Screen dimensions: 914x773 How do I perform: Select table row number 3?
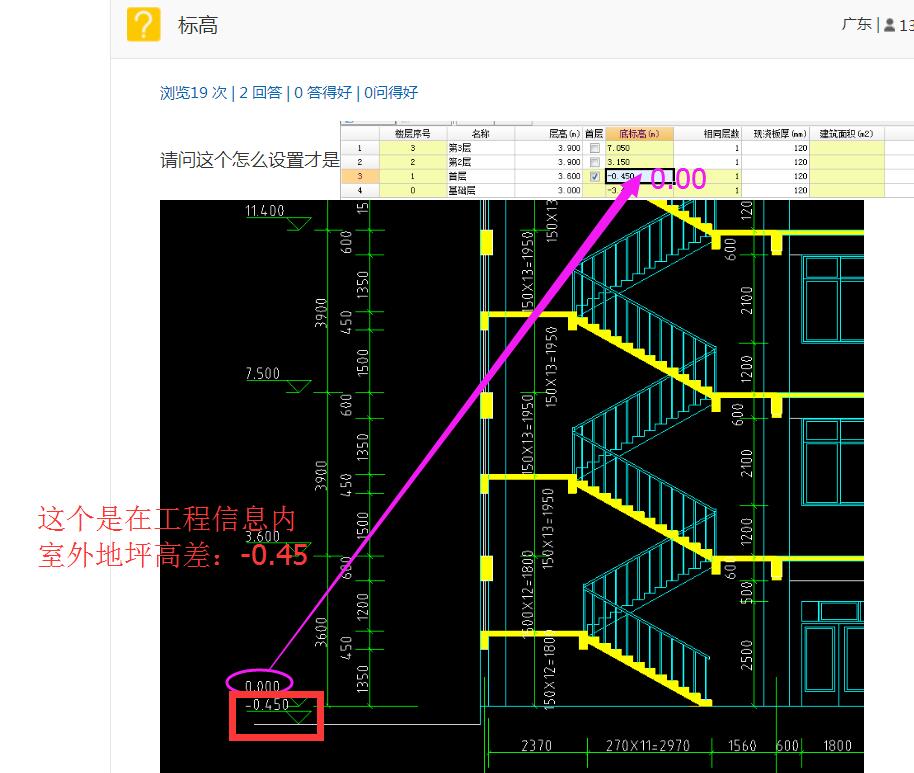360,176
